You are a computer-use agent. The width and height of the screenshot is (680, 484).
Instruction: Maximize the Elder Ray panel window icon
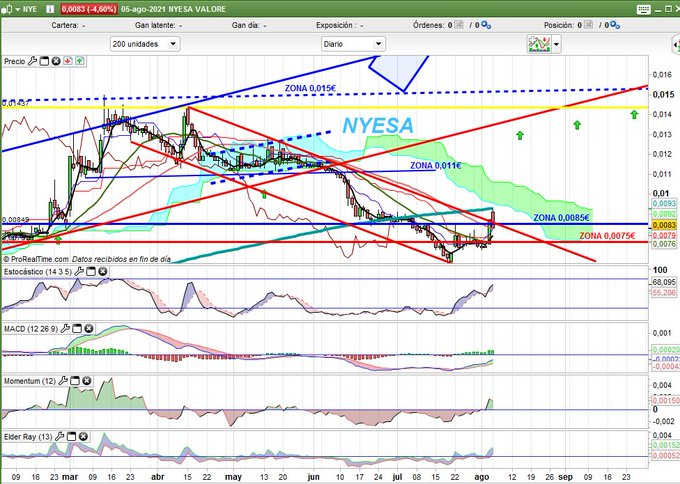71,436
